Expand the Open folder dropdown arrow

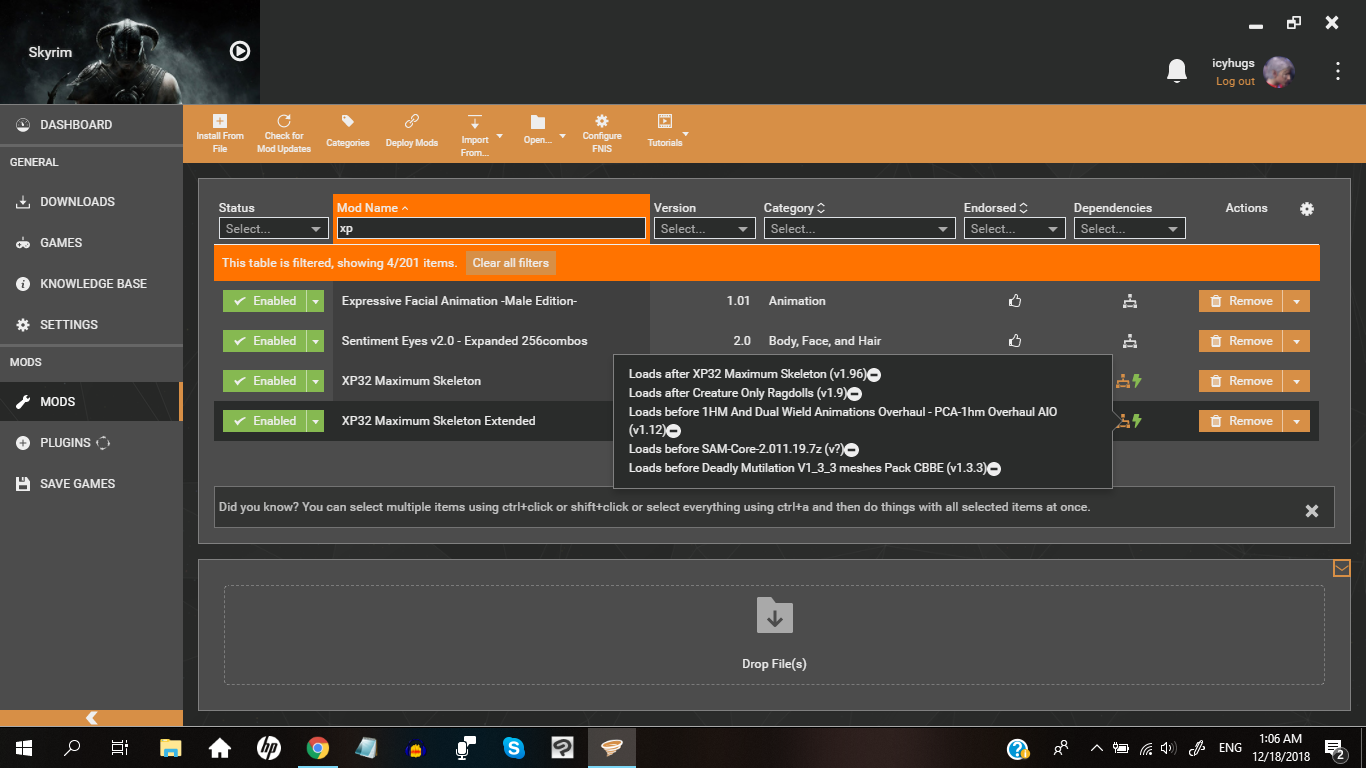click(562, 136)
